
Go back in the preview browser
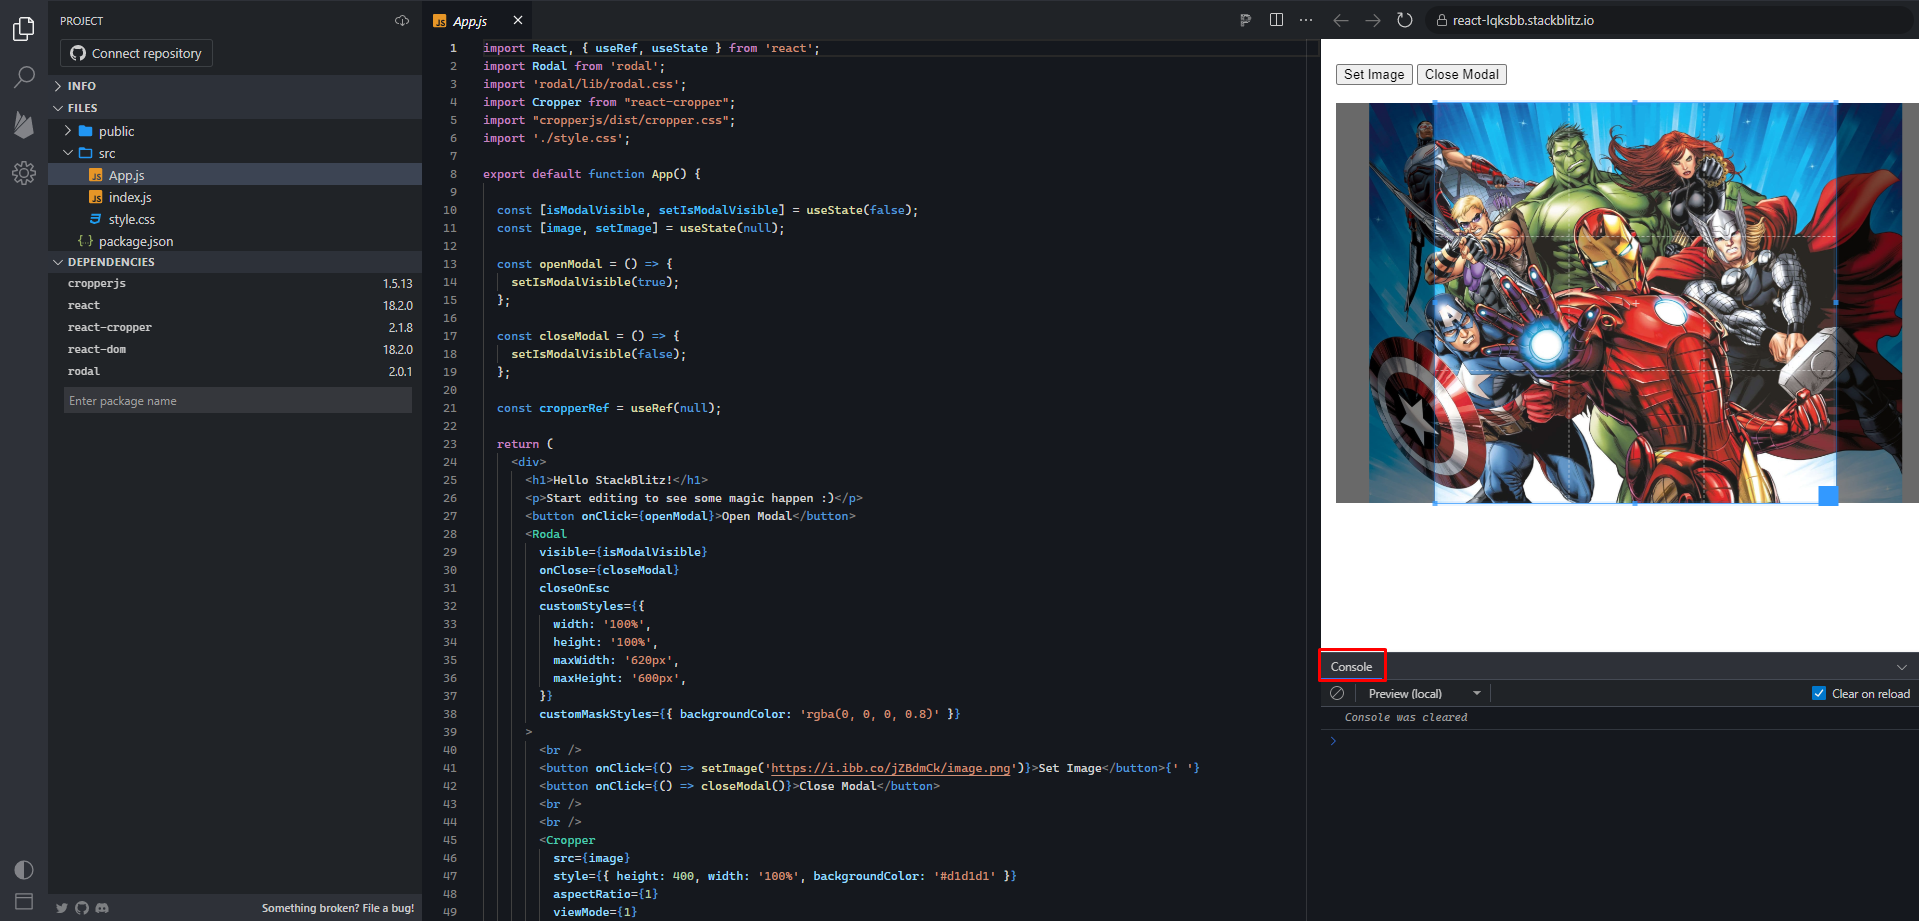(1341, 20)
